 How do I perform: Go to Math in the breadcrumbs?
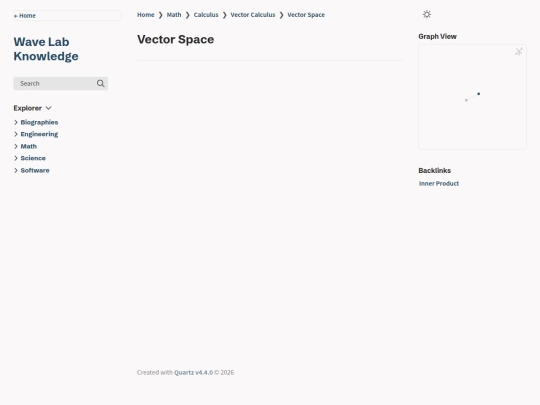click(174, 15)
